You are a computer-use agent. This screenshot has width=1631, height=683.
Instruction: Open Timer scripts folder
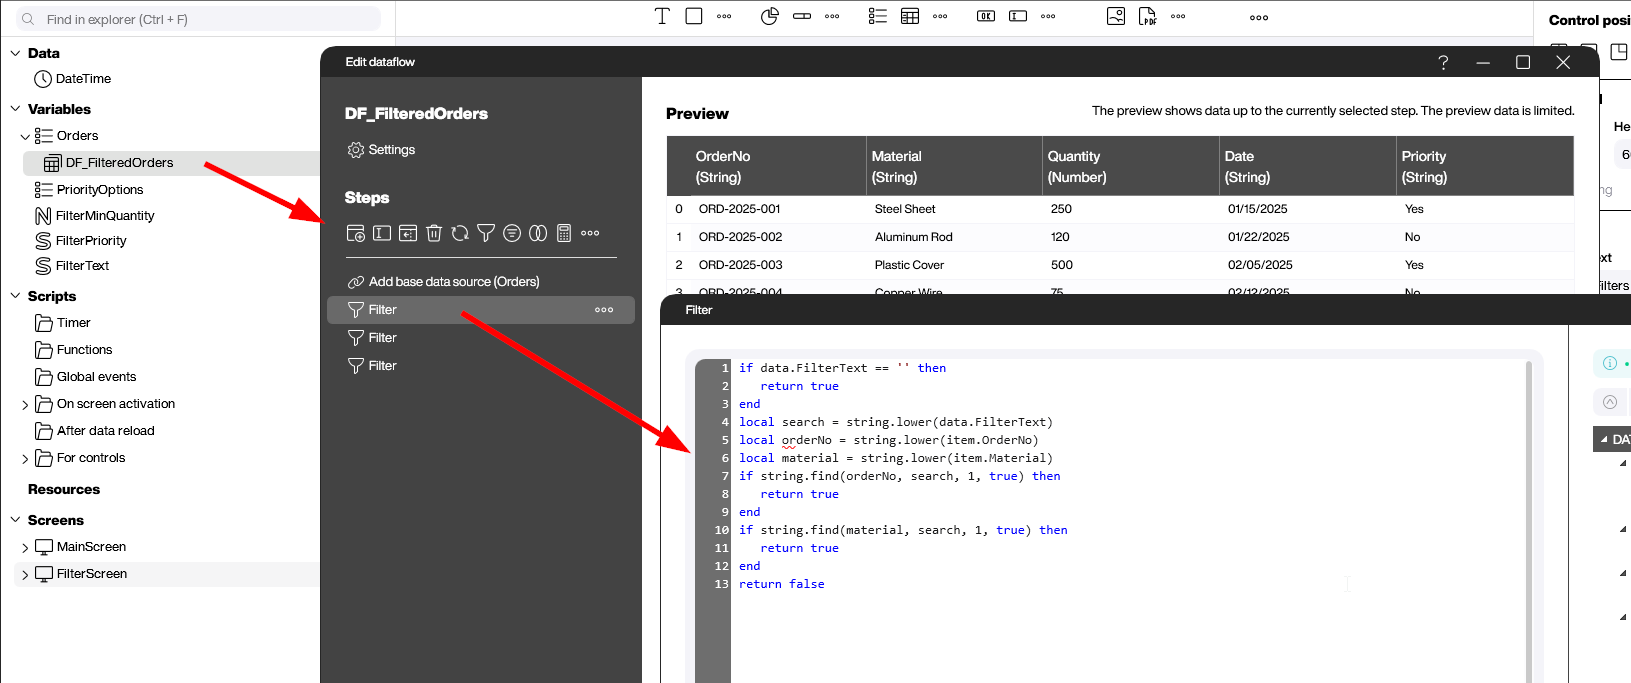(x=73, y=323)
